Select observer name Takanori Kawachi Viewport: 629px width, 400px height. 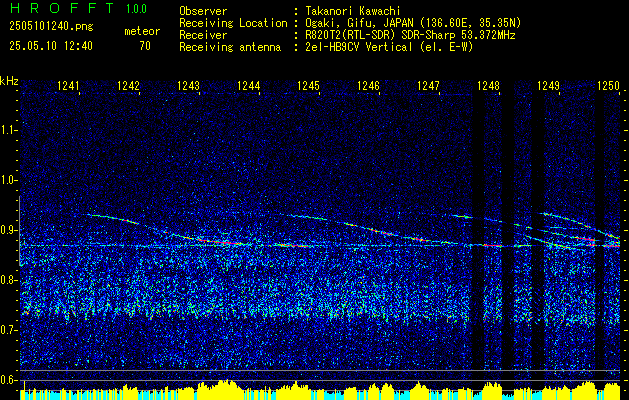pos(353,11)
